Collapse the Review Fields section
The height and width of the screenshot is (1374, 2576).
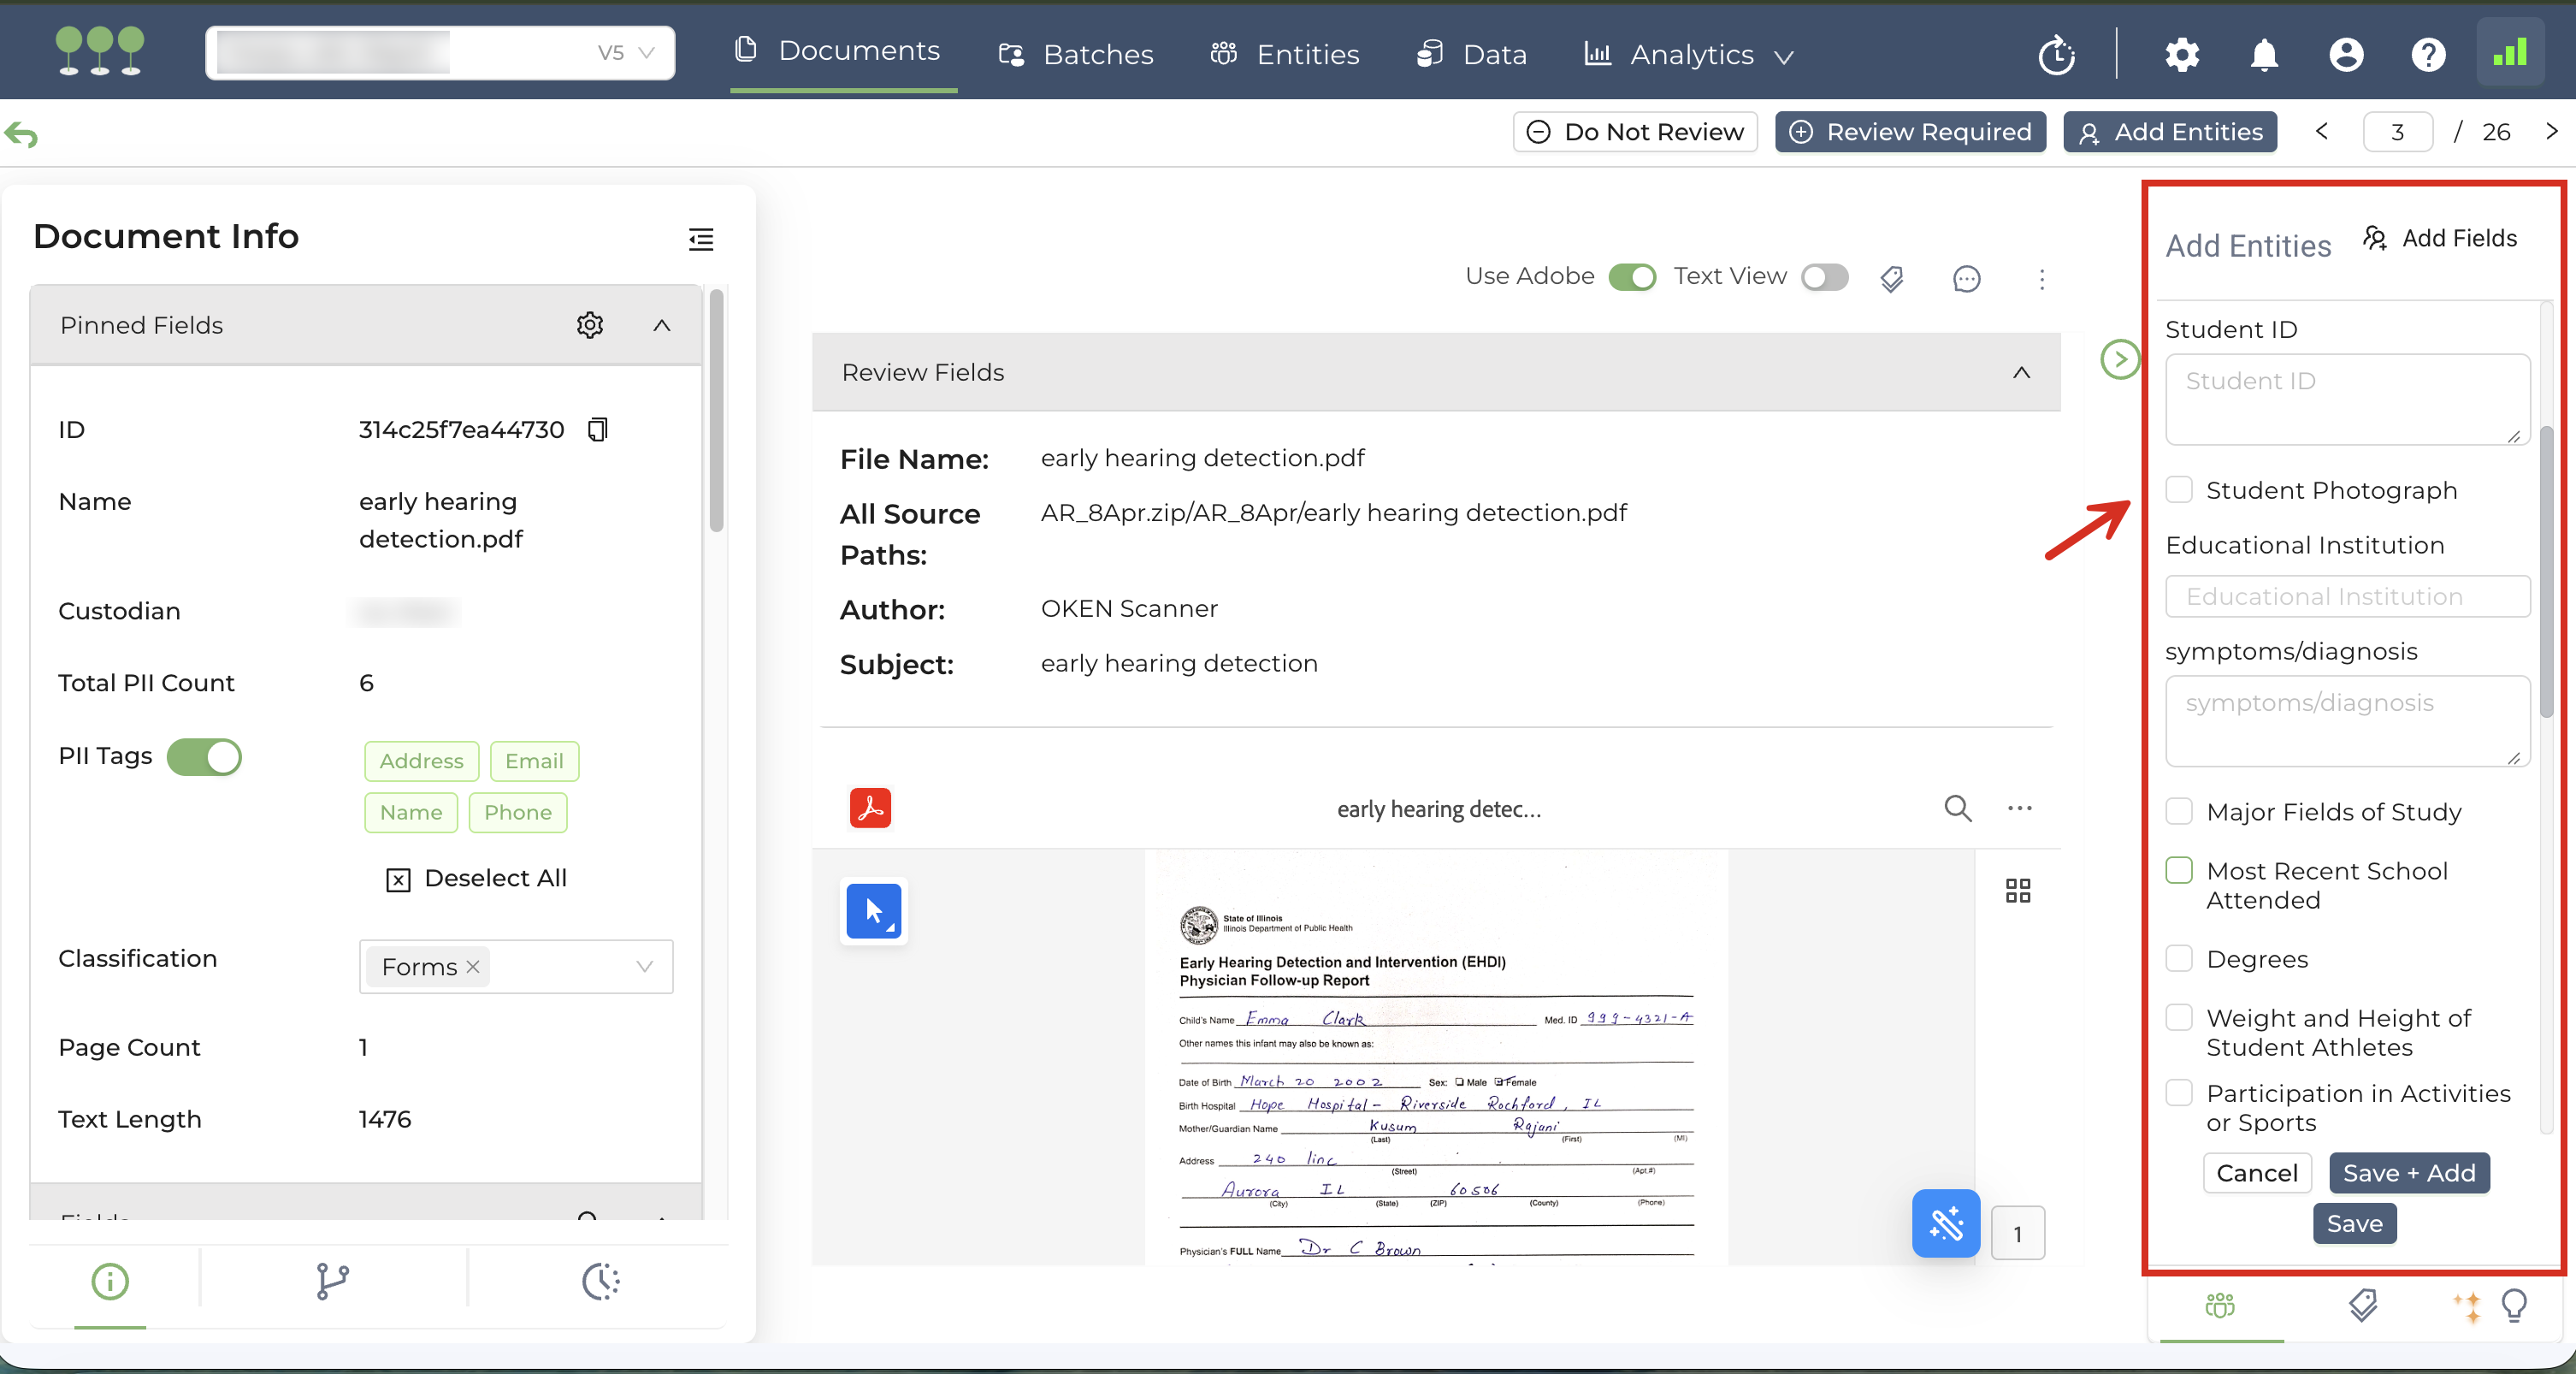pos(2021,372)
